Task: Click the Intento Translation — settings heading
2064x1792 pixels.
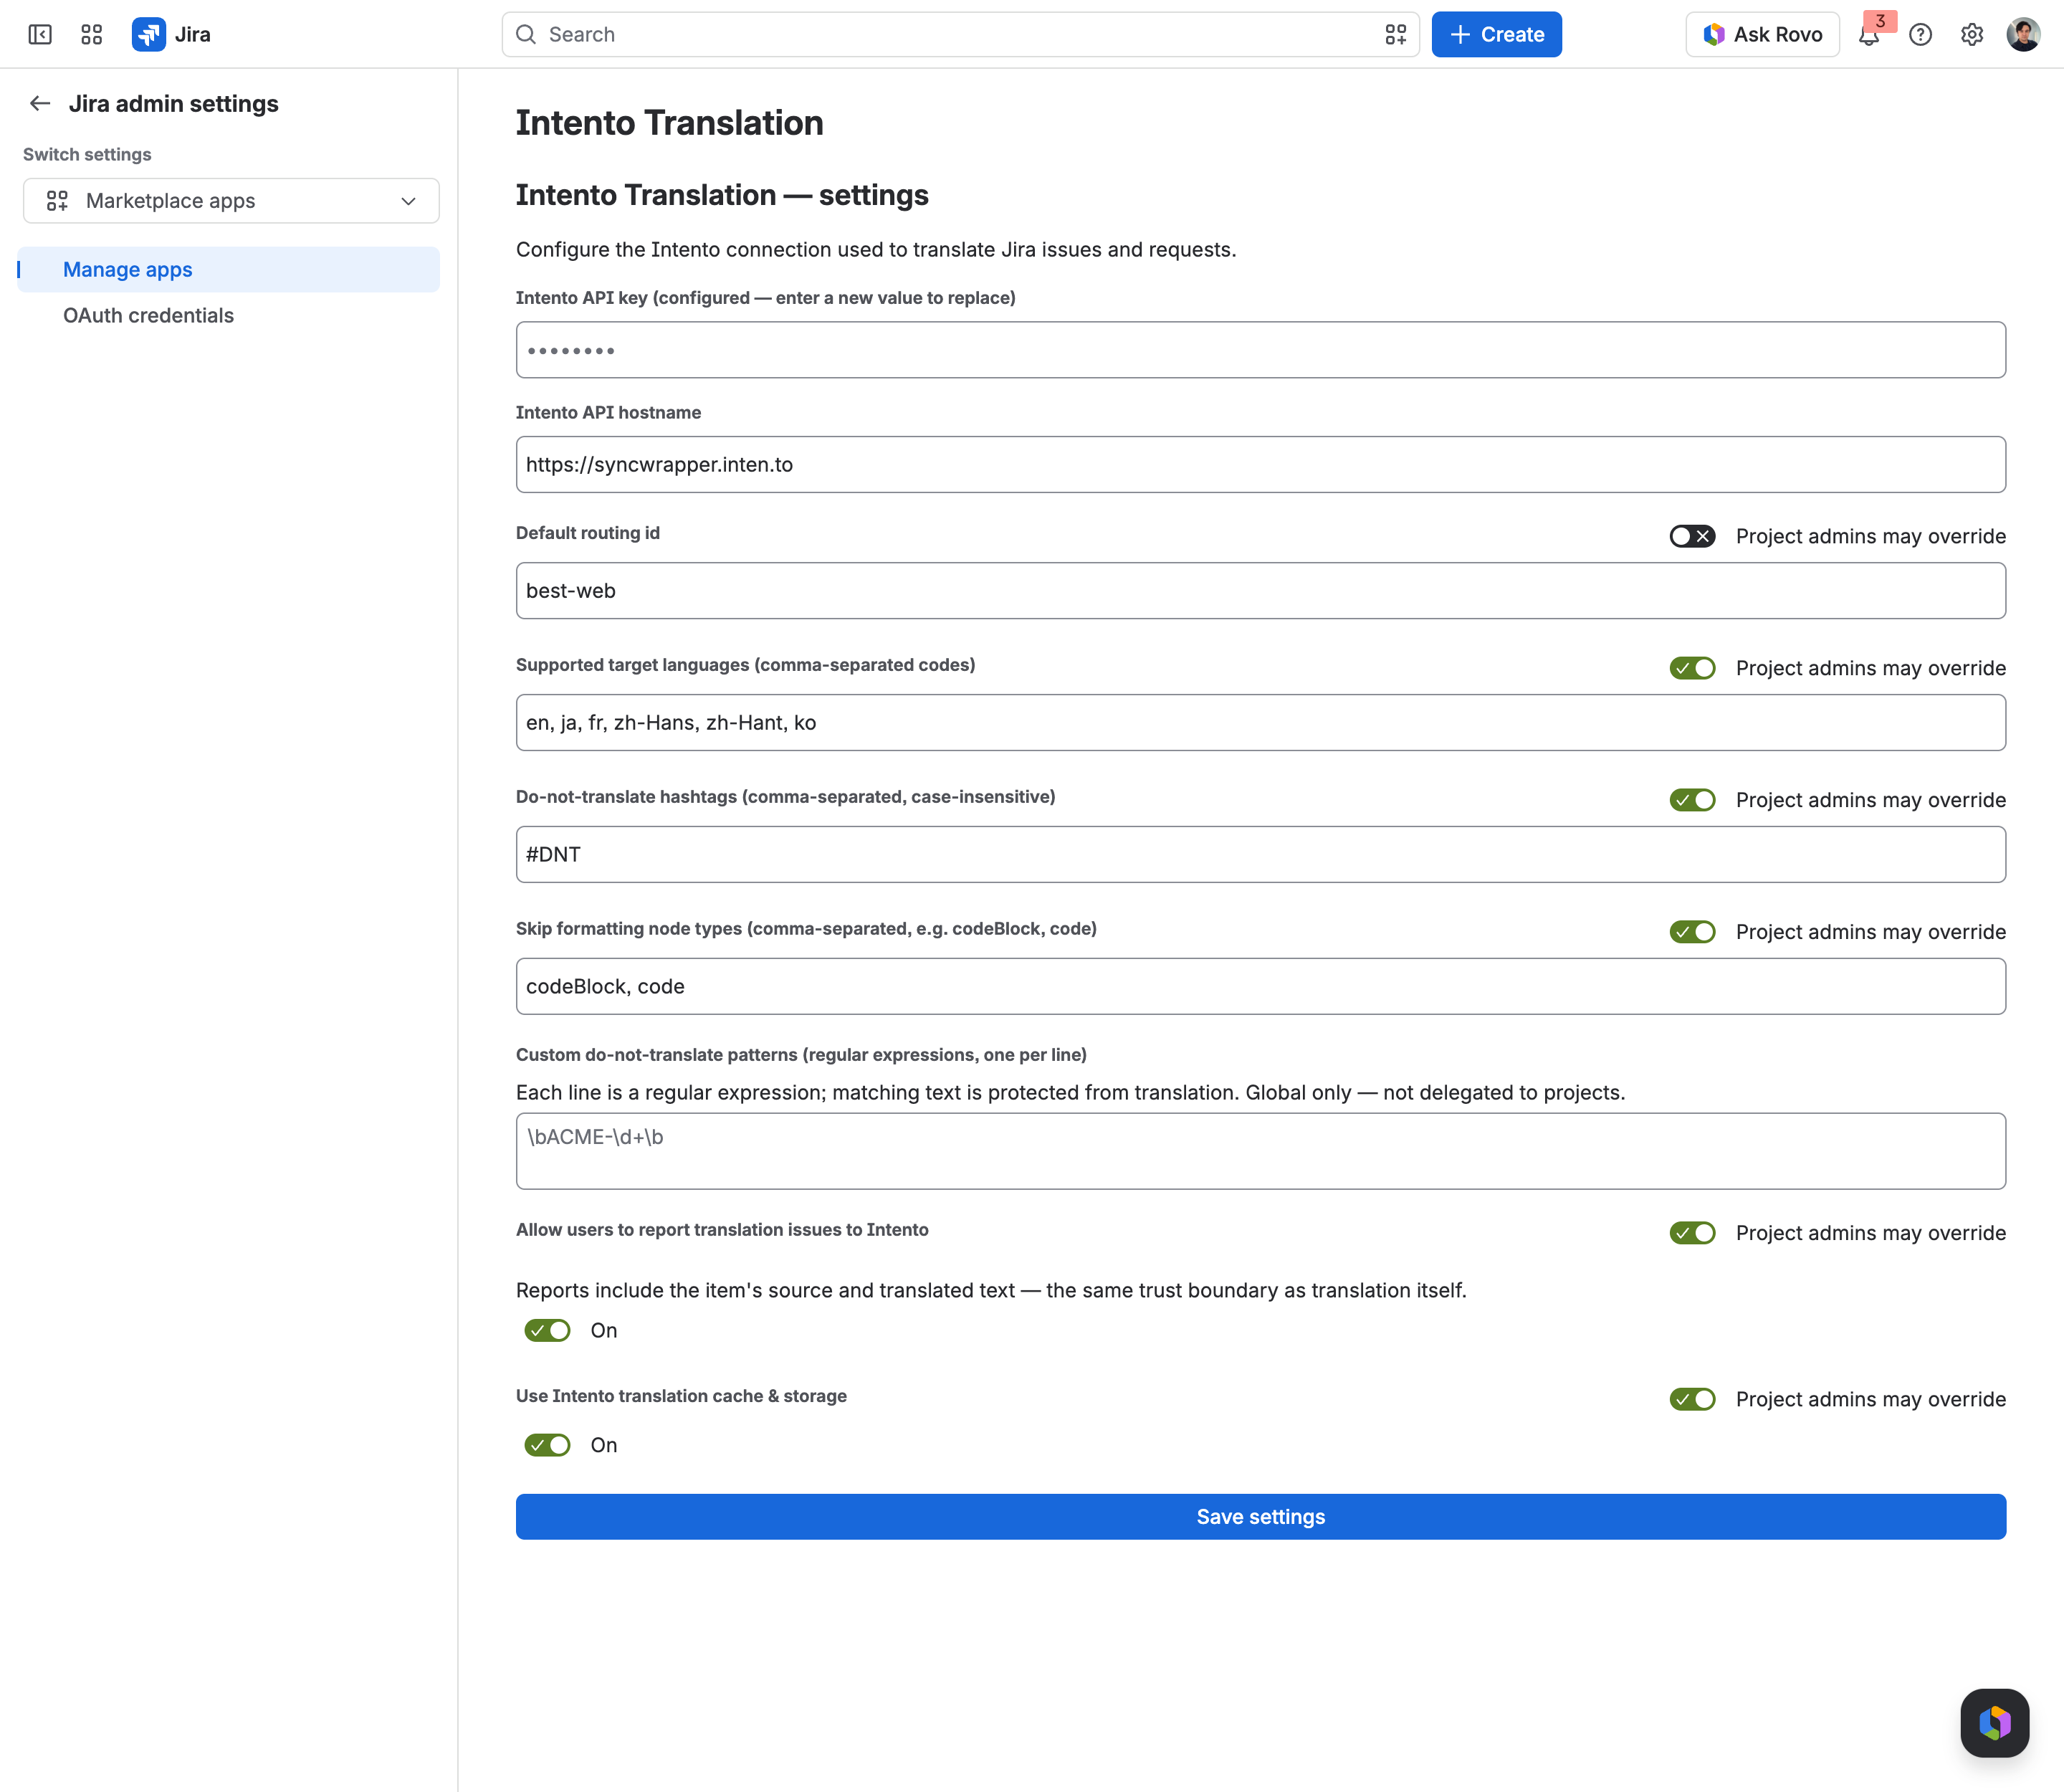Action: coord(722,196)
